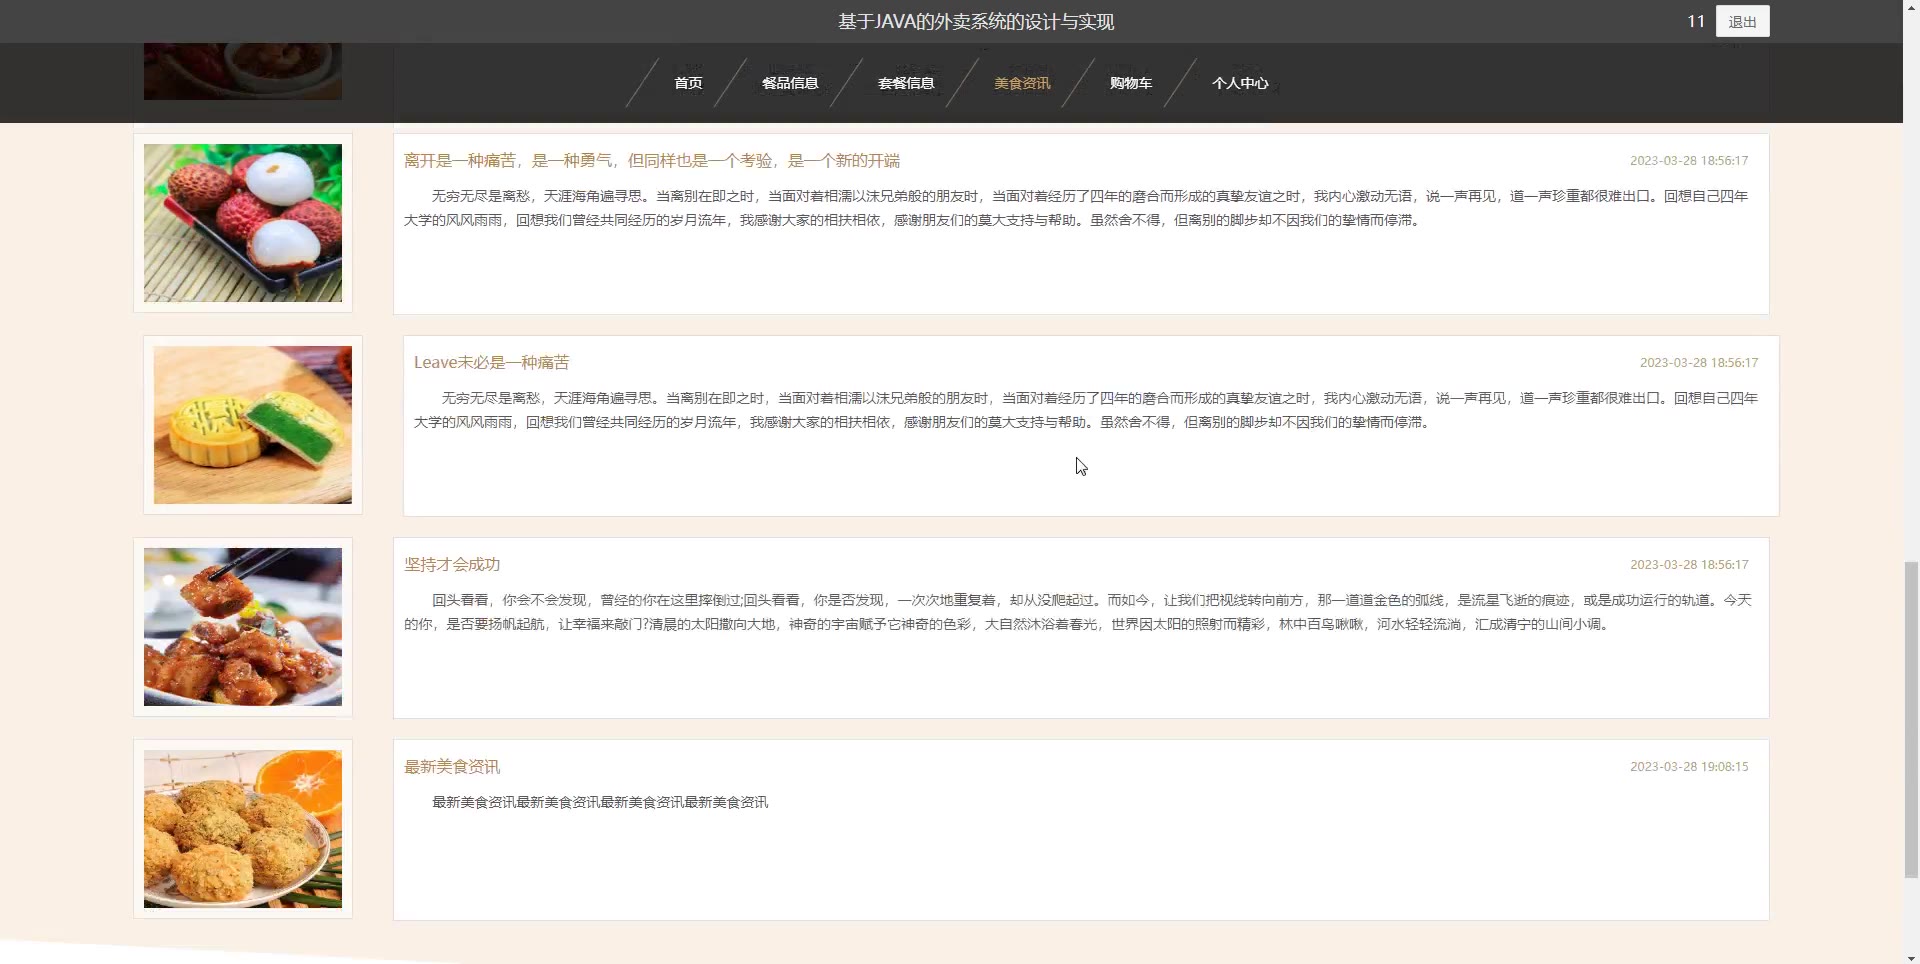
Task: Click the braised ribs thumbnail
Action: (x=243, y=627)
